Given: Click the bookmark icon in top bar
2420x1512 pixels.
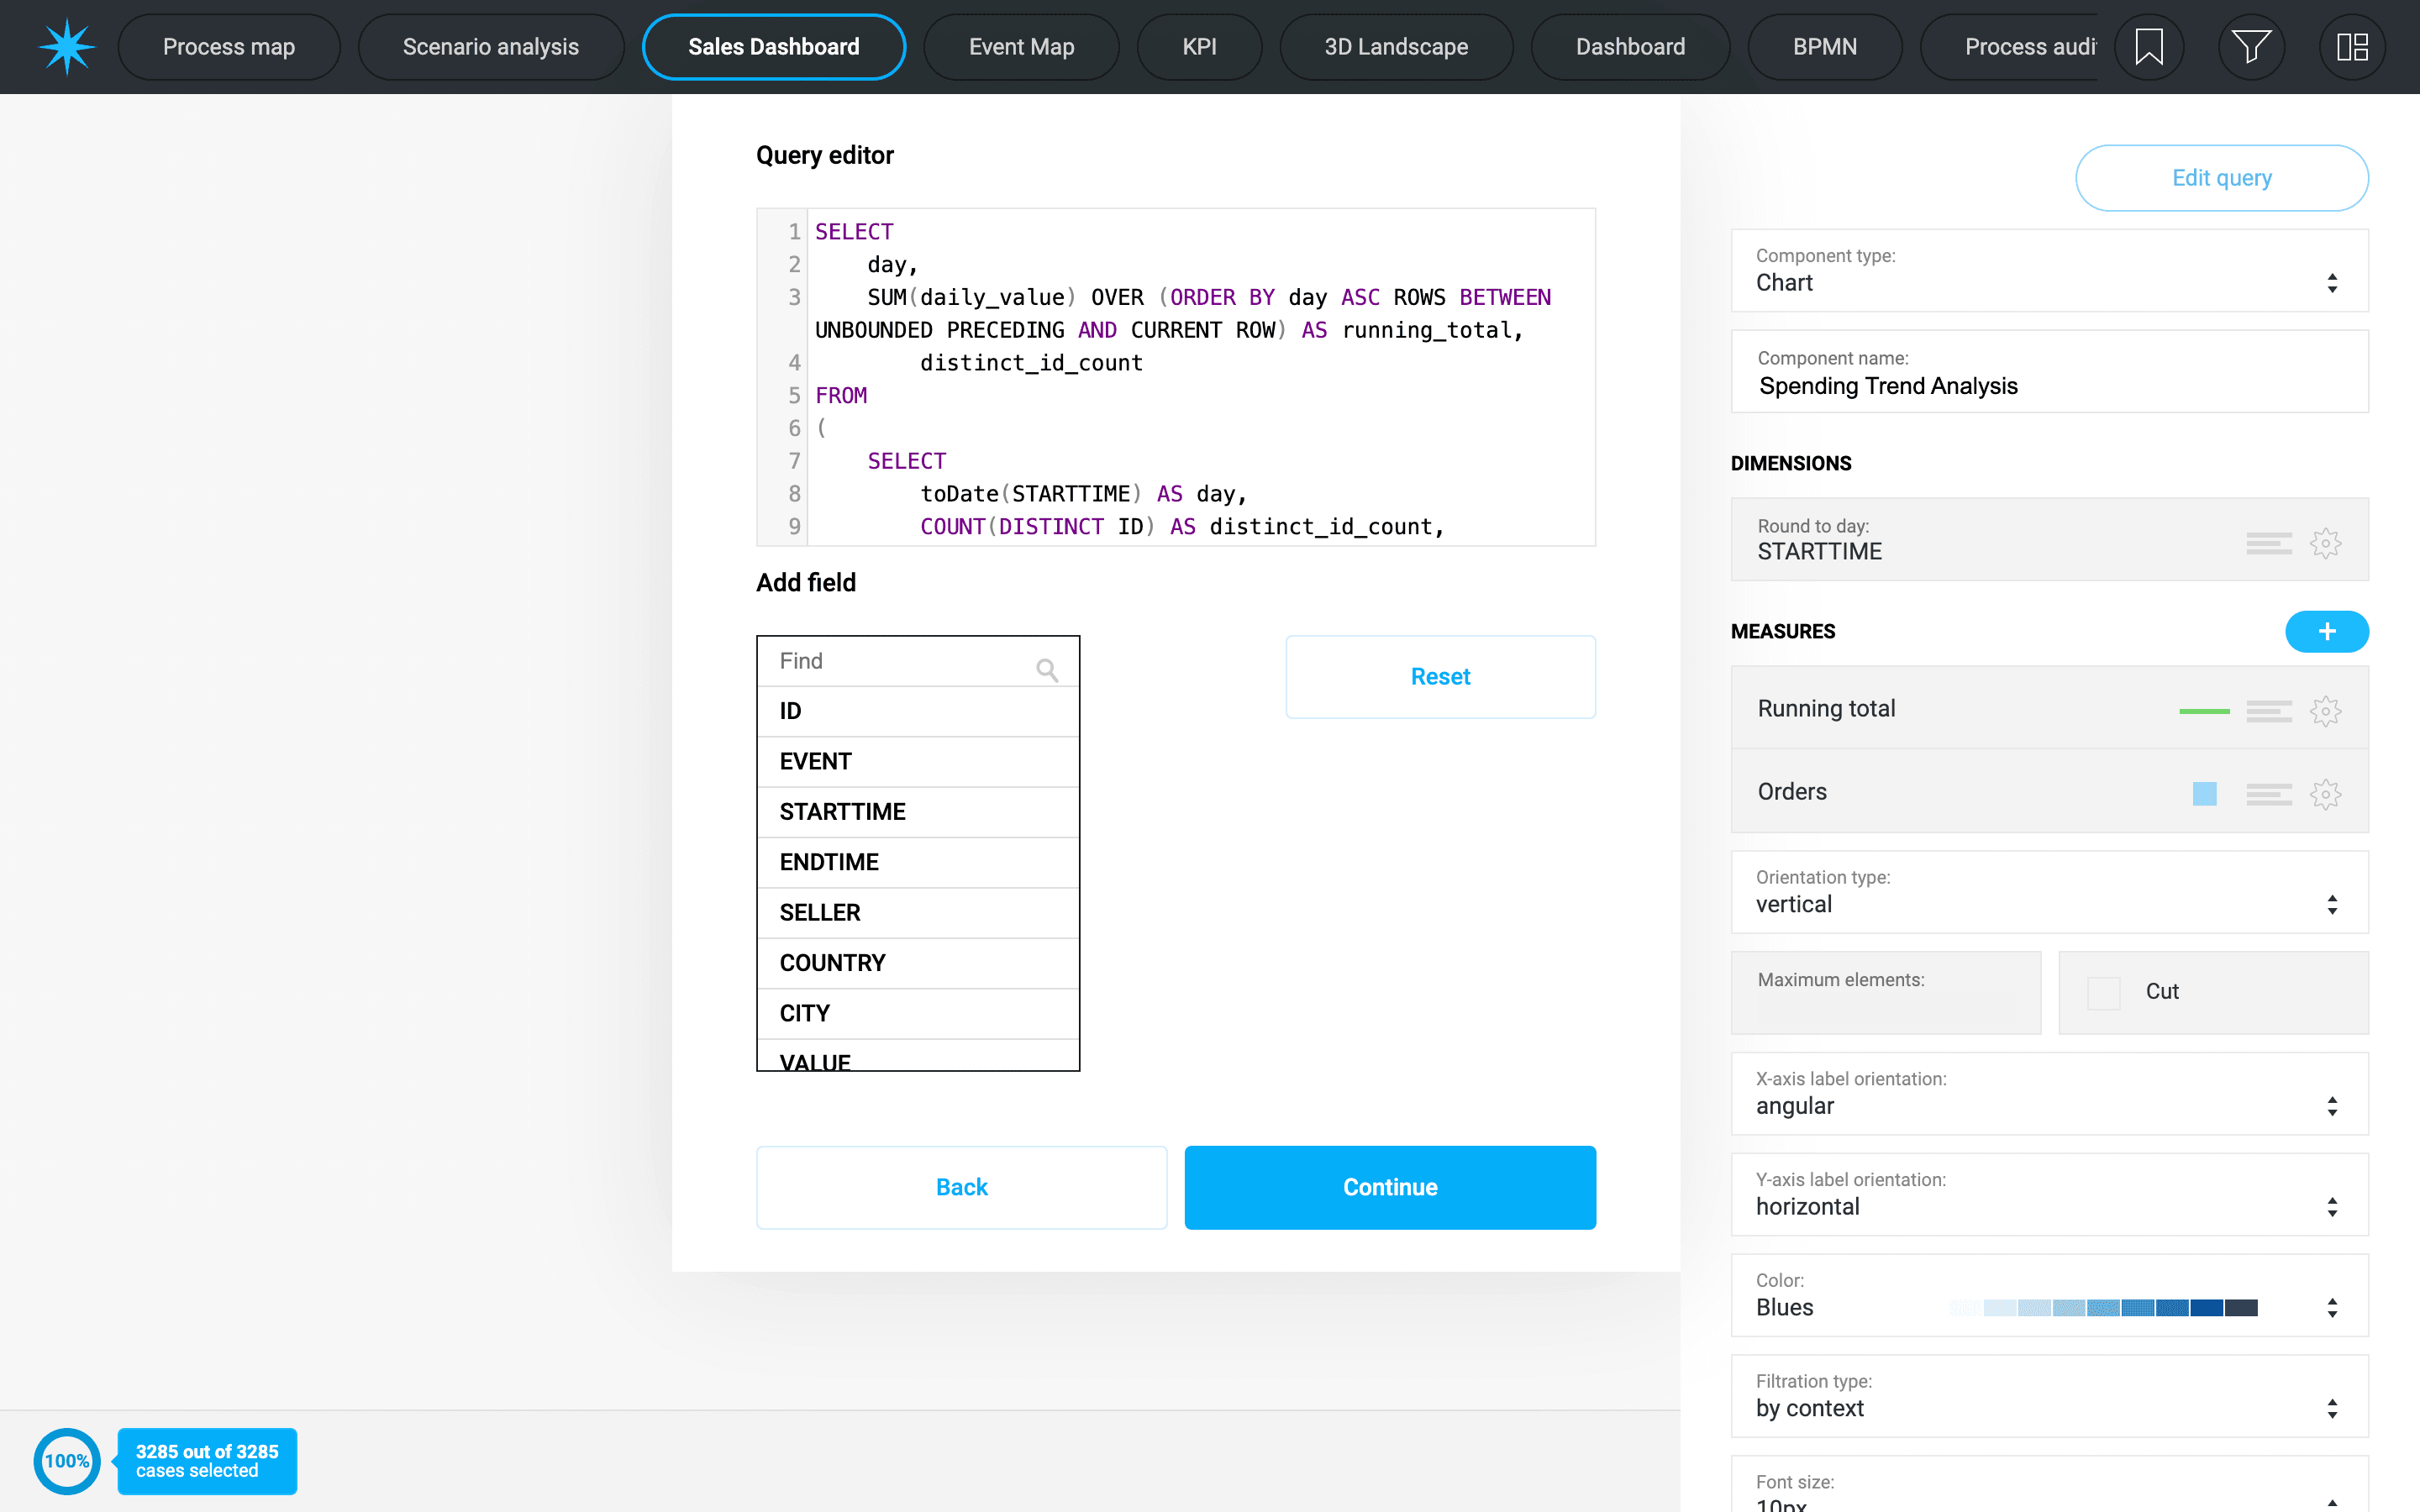Looking at the screenshot, I should click(2148, 47).
